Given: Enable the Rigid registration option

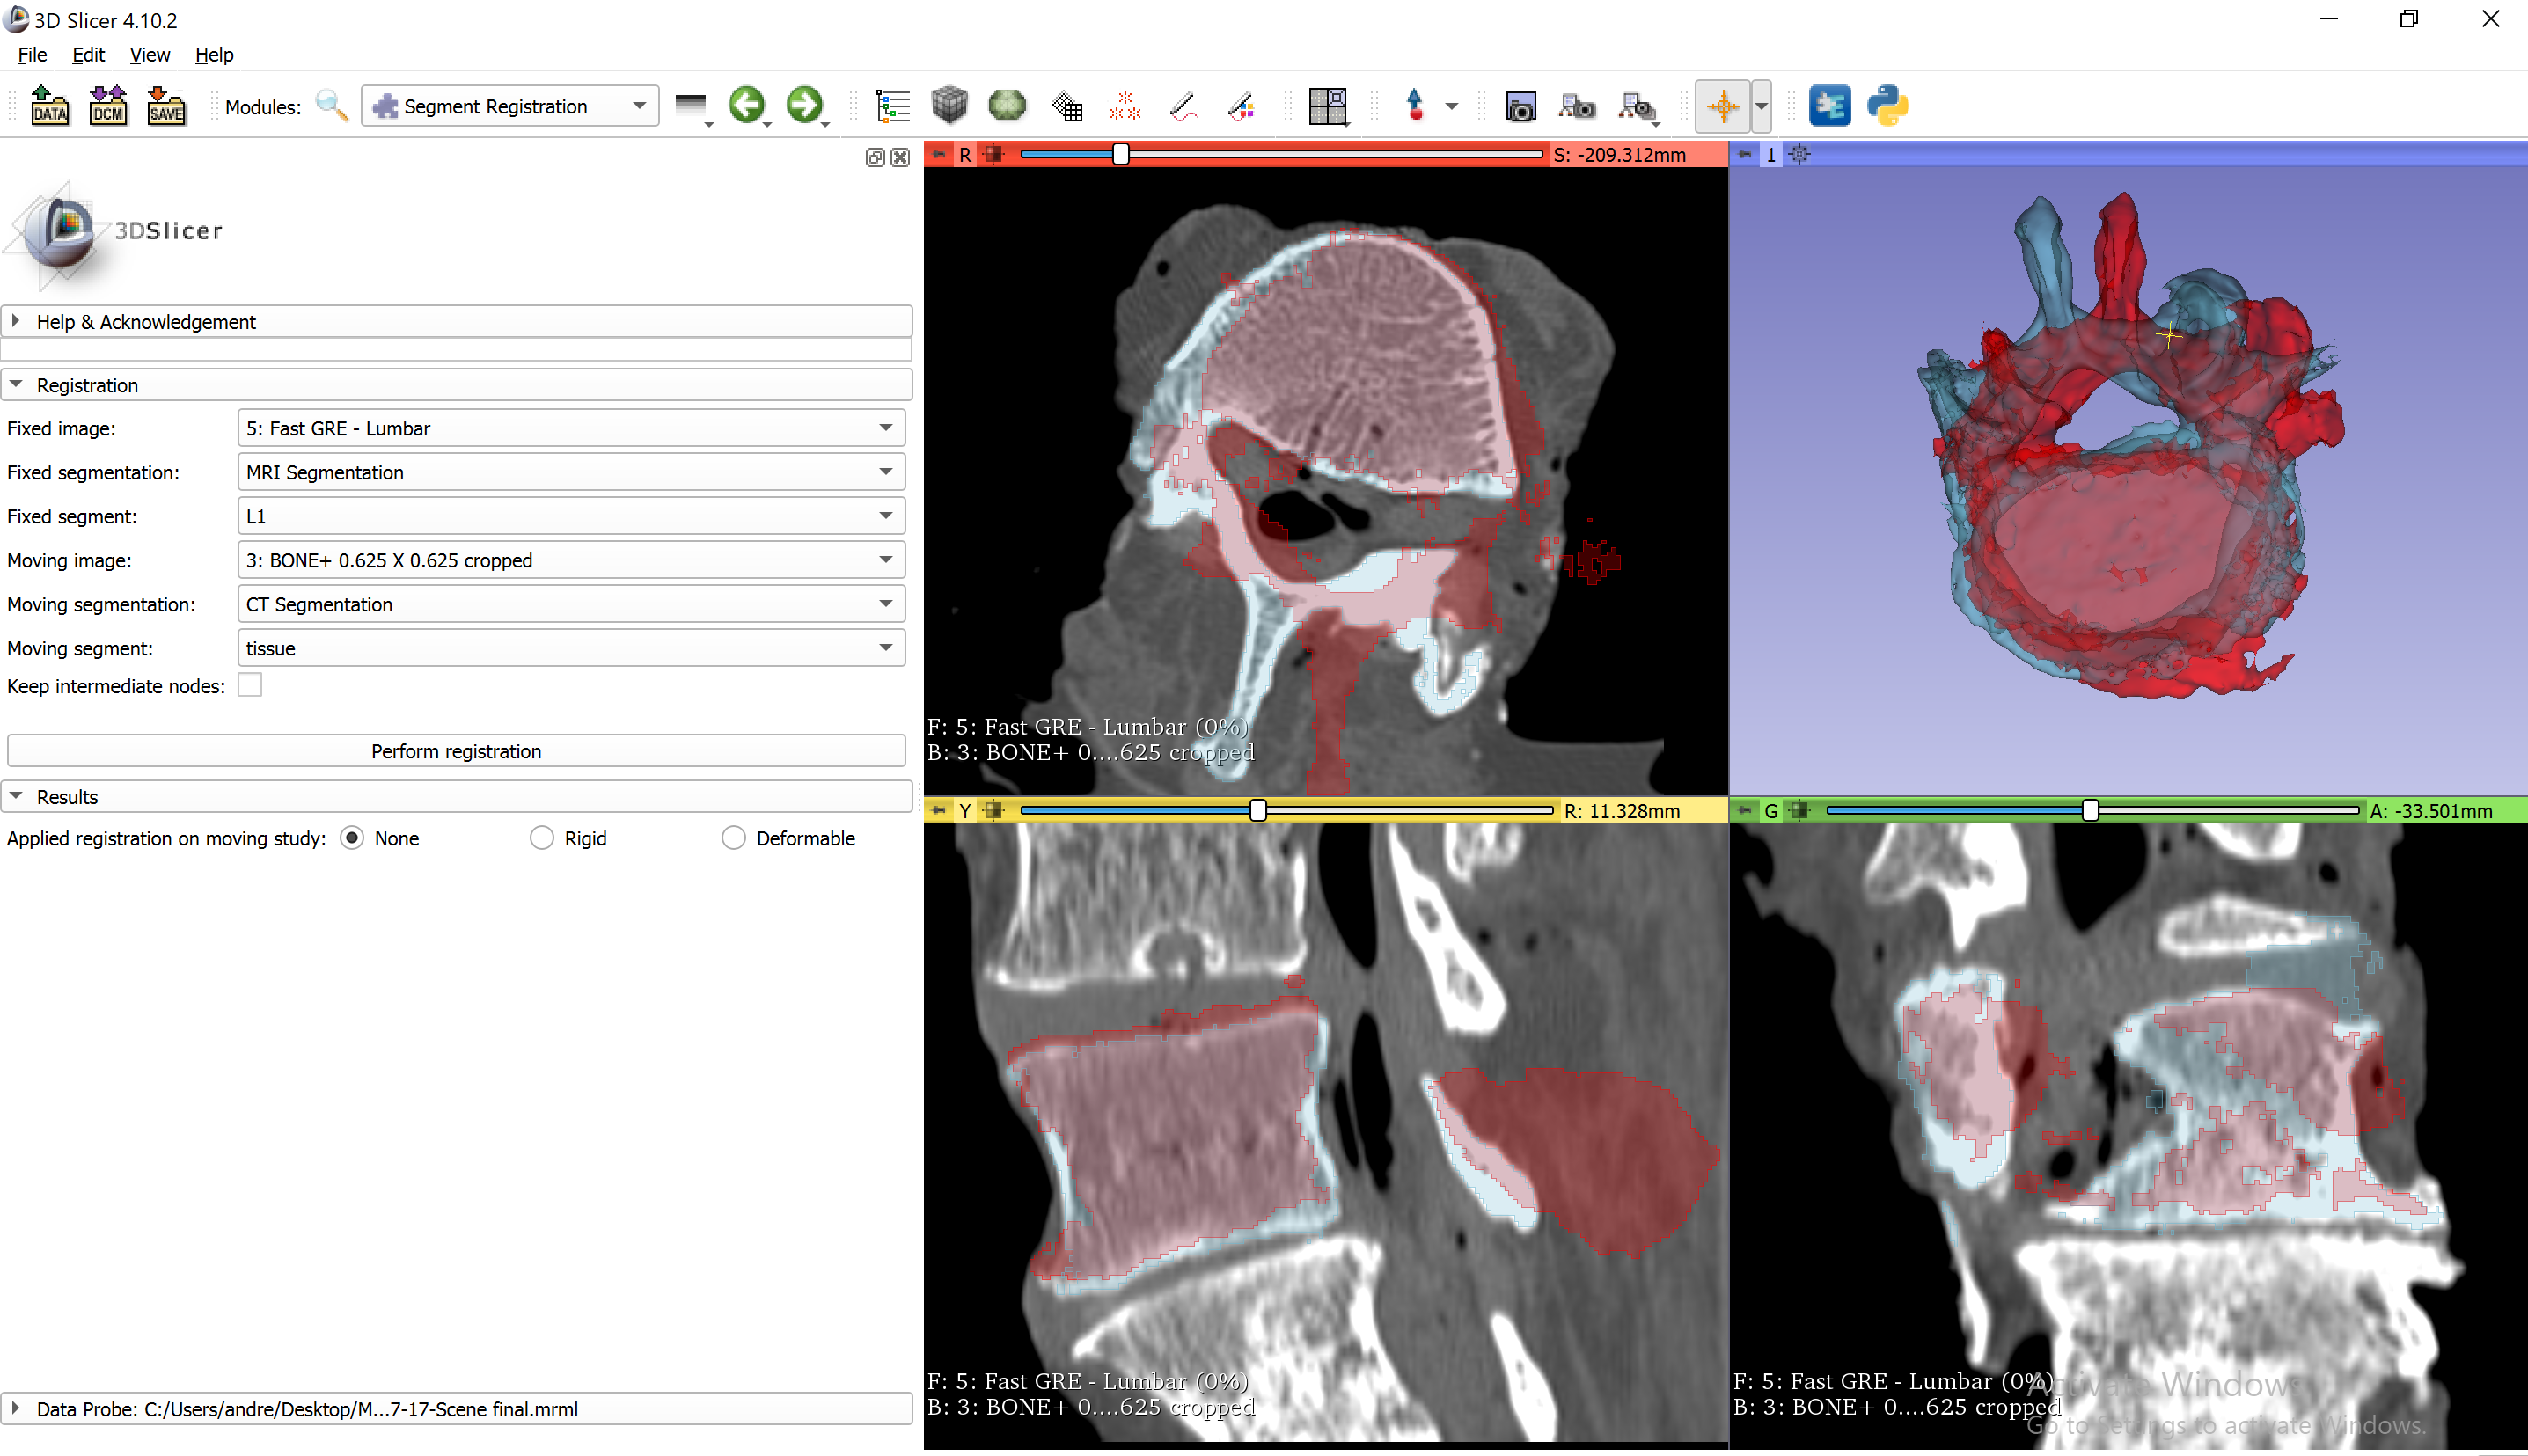Looking at the screenshot, I should (x=541, y=838).
